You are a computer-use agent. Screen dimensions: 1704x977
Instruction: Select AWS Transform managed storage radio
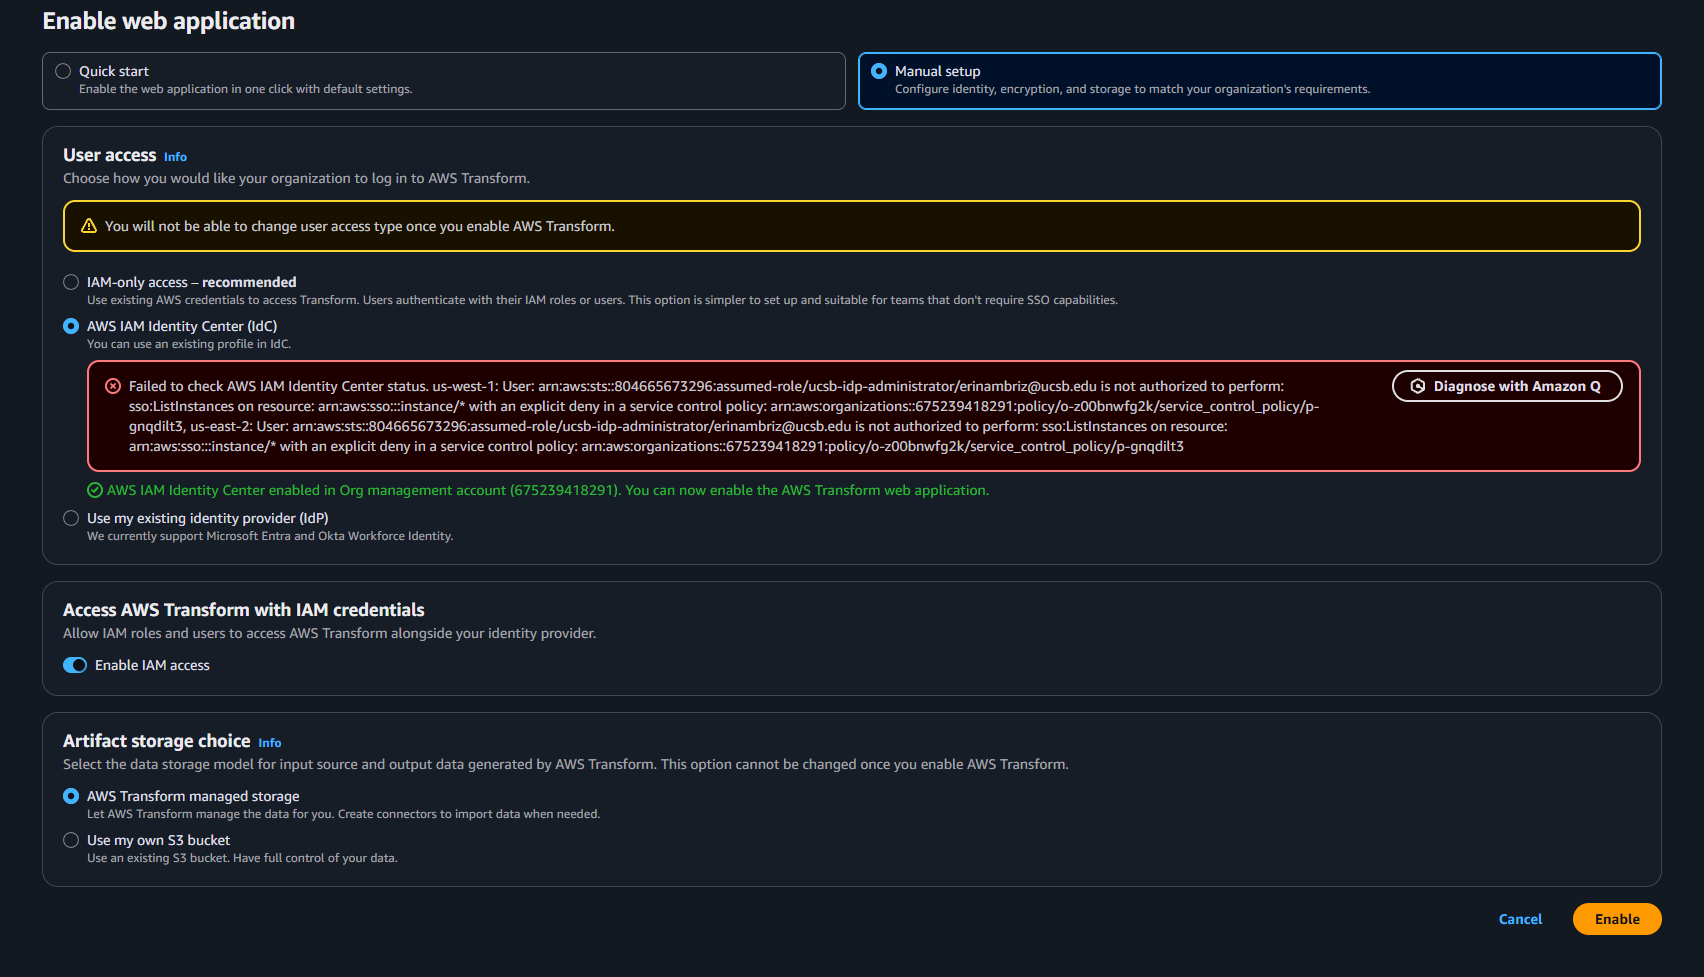[71, 796]
